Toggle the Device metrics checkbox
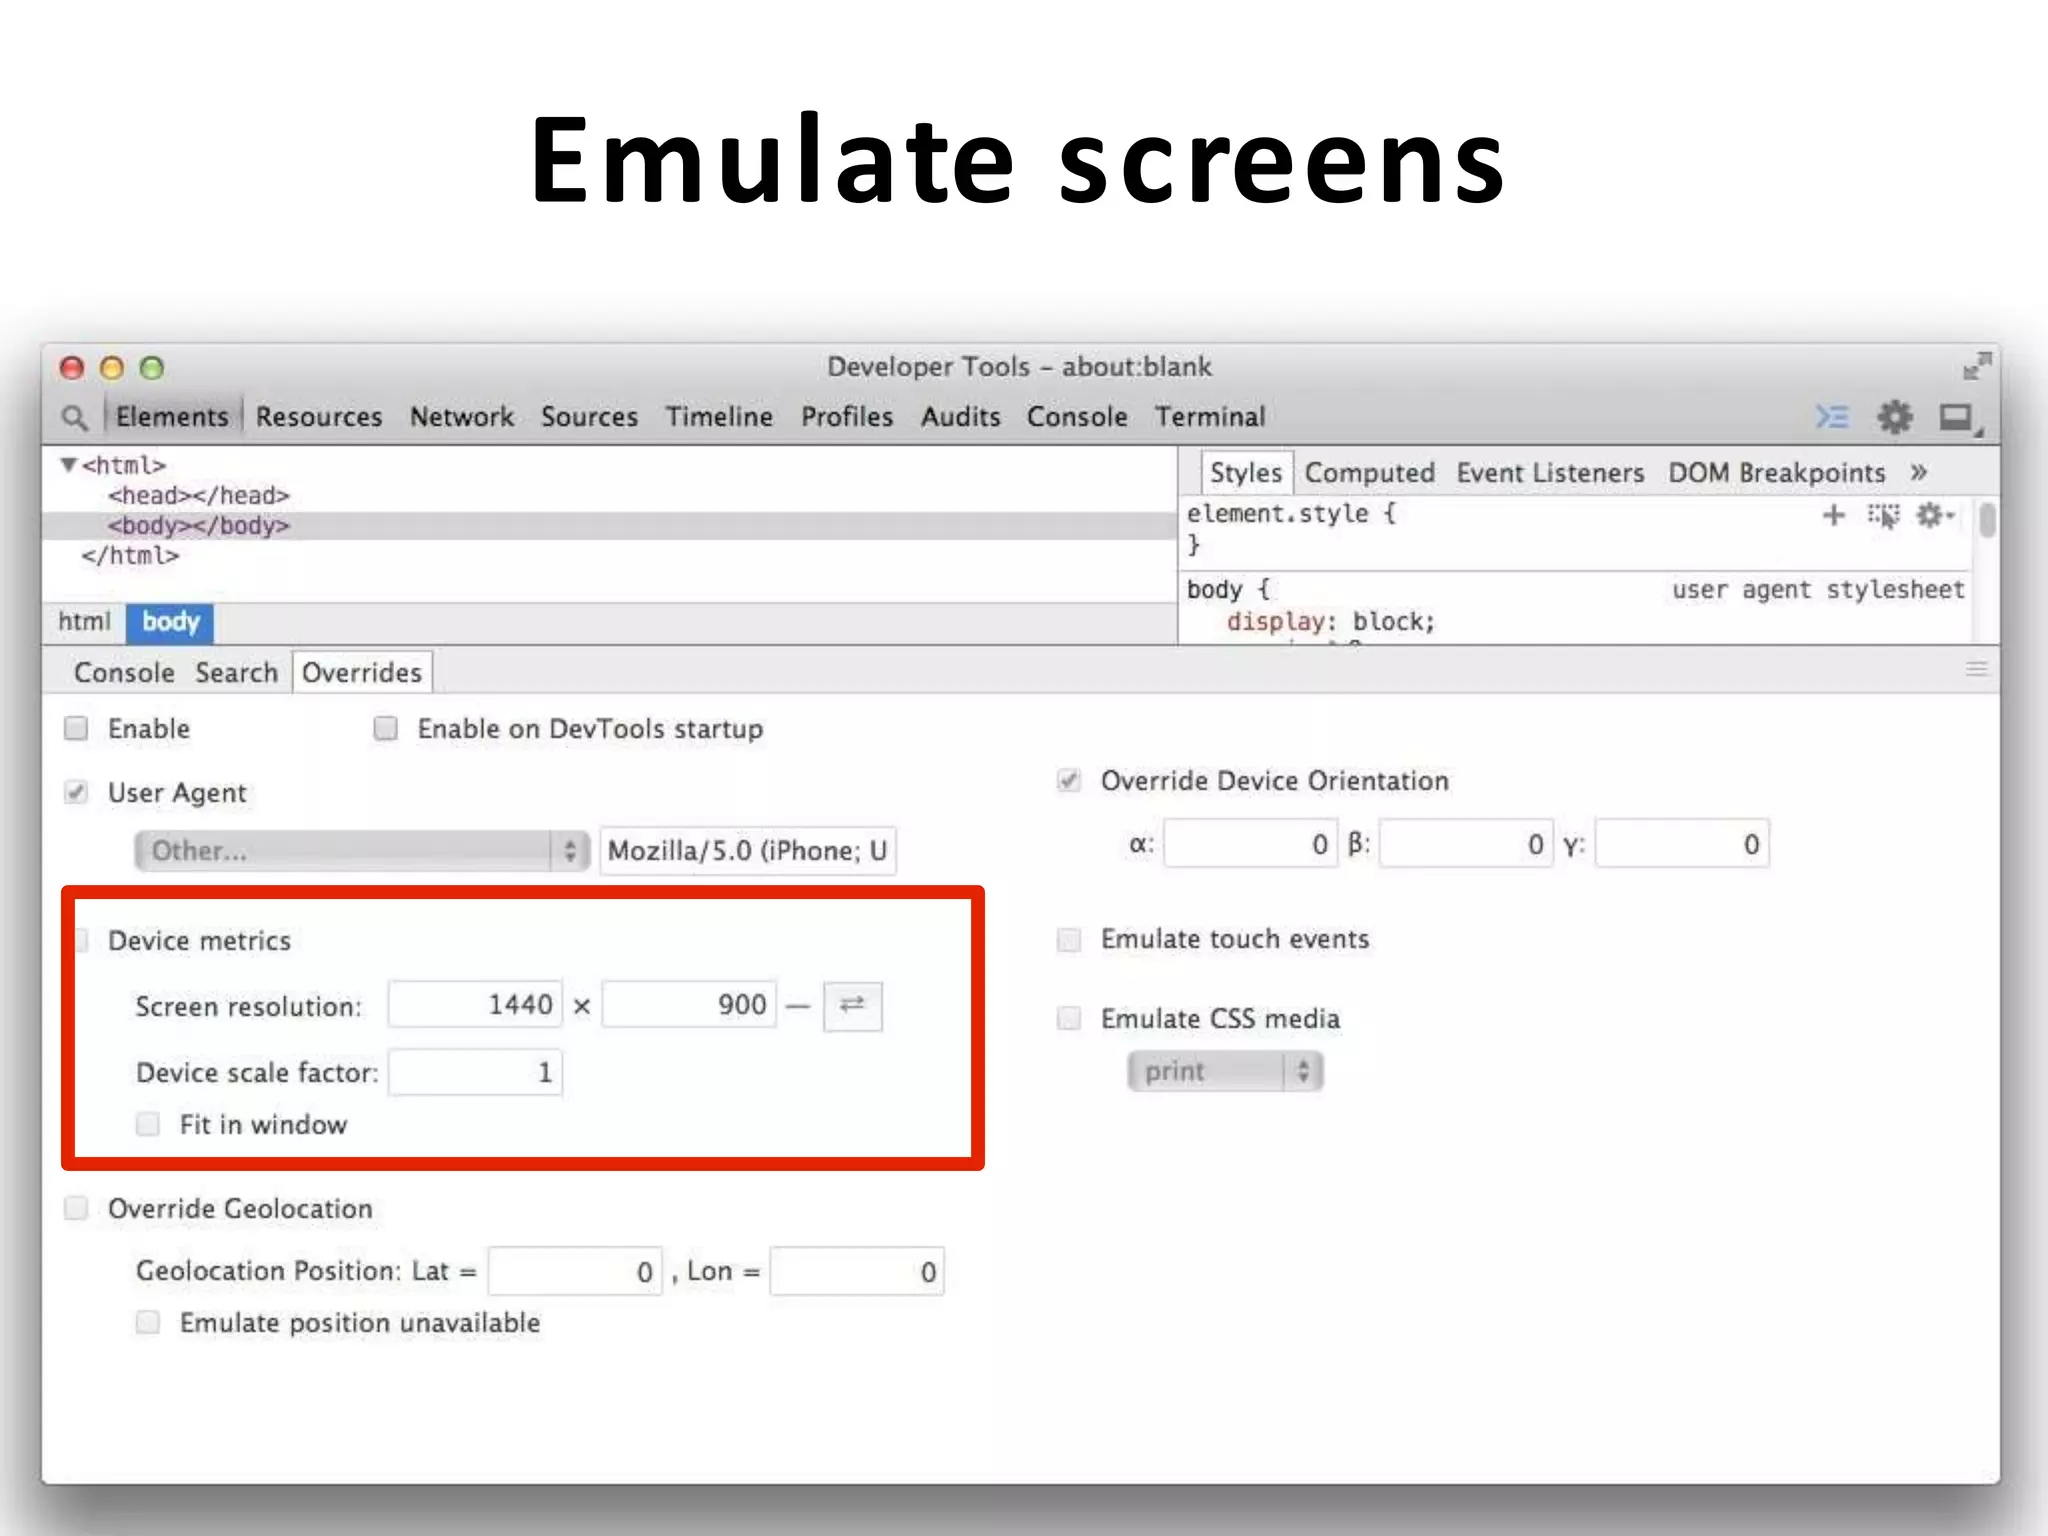 (x=82, y=940)
